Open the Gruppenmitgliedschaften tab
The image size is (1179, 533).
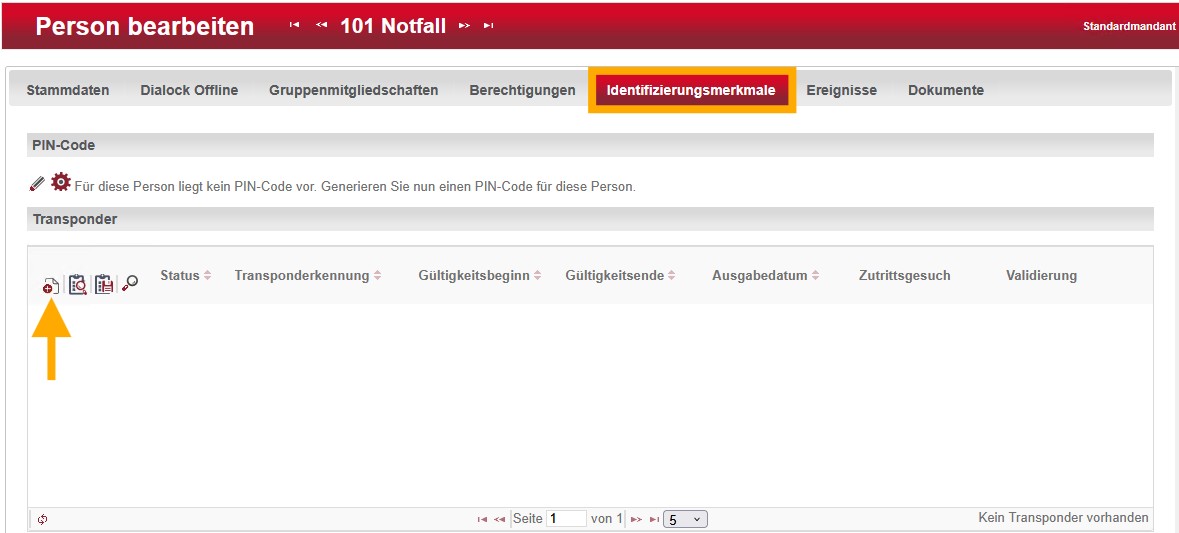(353, 90)
